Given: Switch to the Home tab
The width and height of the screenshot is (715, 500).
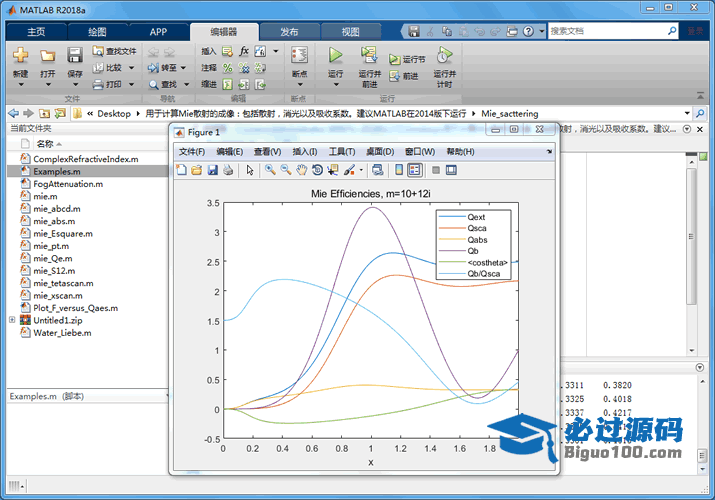Looking at the screenshot, I should [36, 32].
